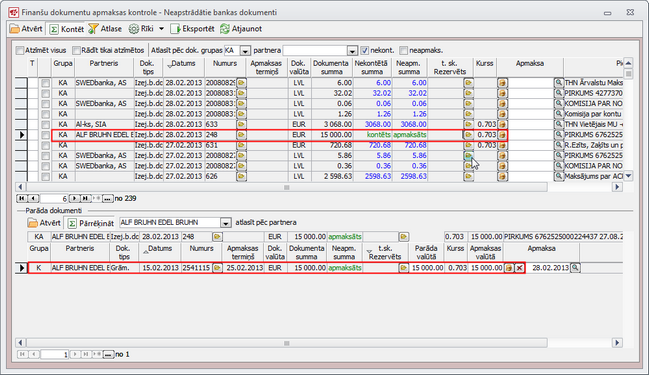Click the Kontēt toolbar button
Screen dimensions: 649x375
[67, 29]
